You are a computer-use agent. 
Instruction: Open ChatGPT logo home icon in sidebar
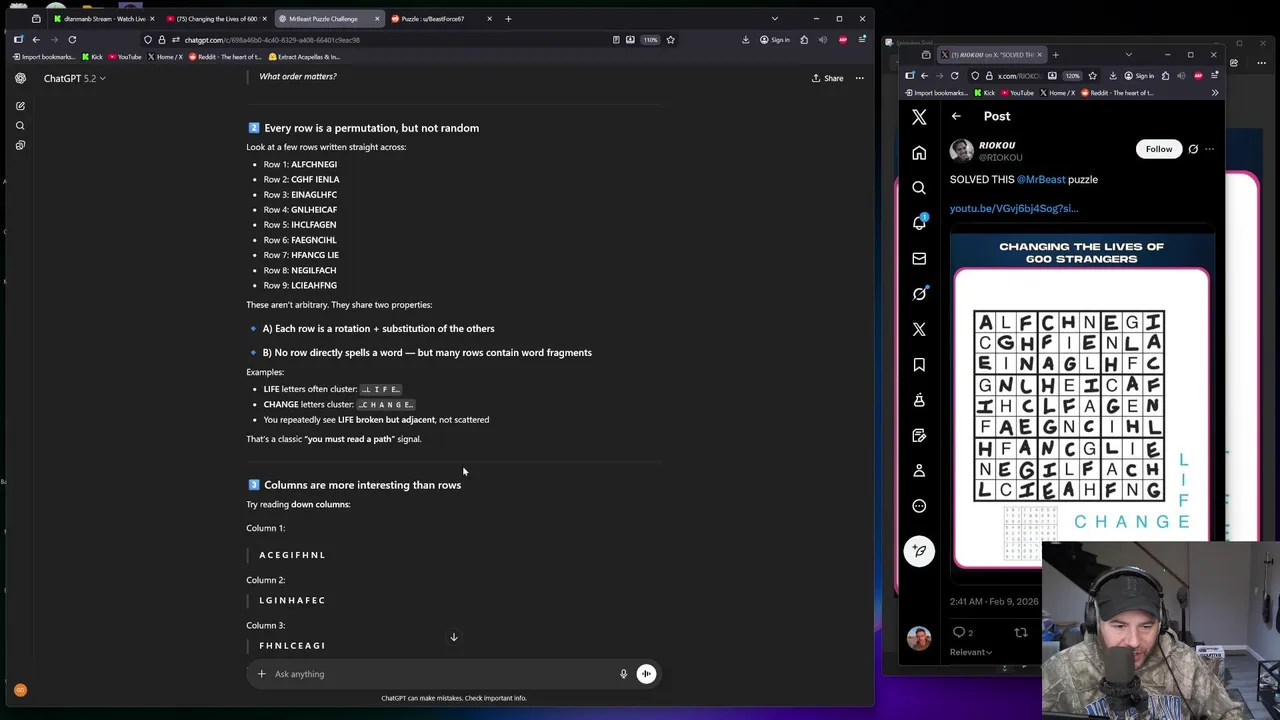point(20,78)
